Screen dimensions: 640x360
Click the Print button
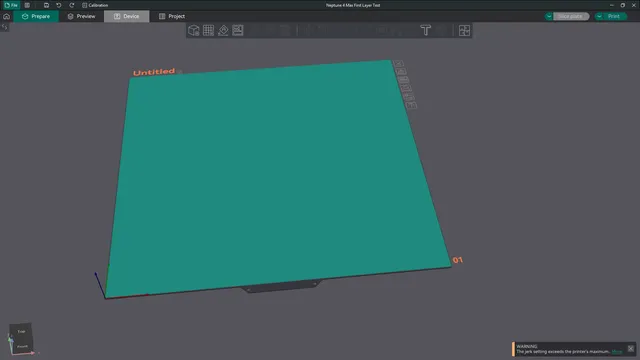[x=614, y=16]
